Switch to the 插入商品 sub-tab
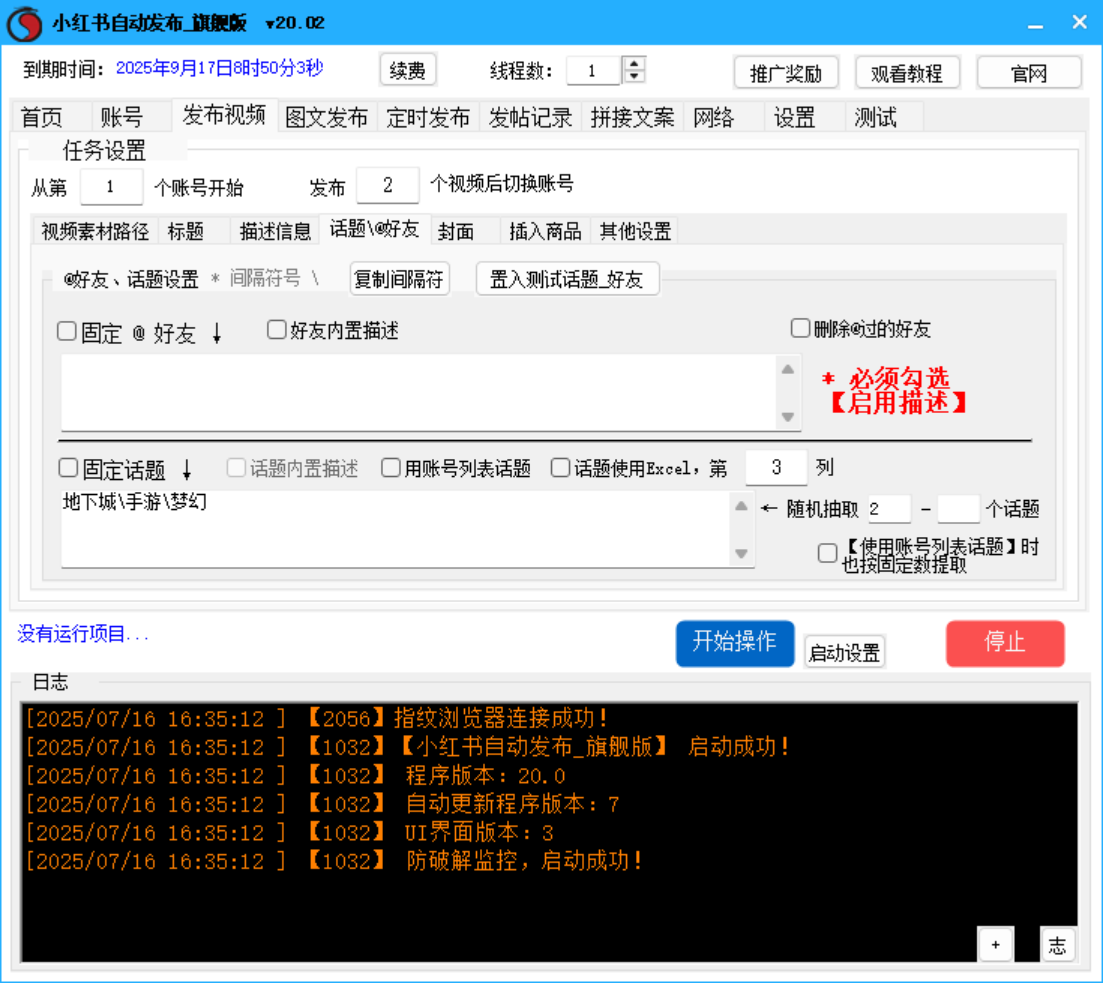 click(545, 232)
